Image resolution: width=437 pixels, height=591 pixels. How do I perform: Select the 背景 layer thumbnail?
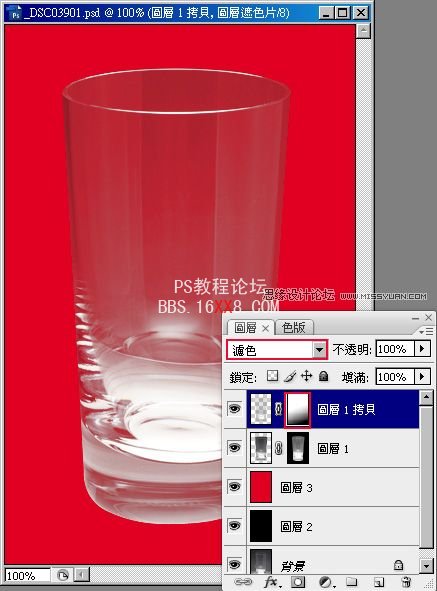[x=261, y=561]
